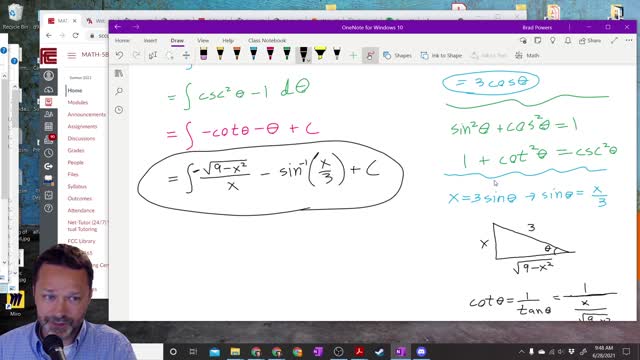Add a new pen with plus icon
The height and width of the screenshot is (360, 640).
pos(353,55)
